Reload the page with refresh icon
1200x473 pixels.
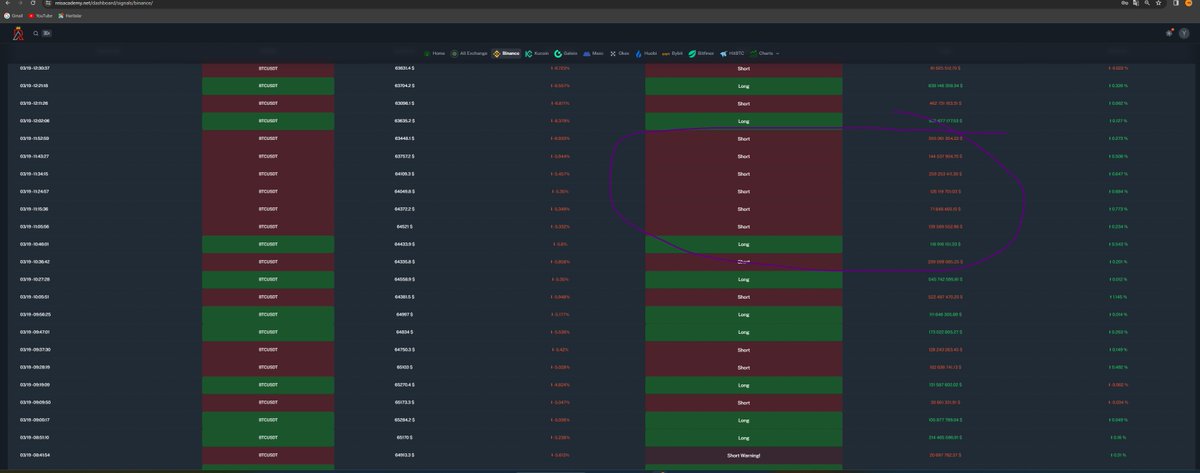(32, 3)
